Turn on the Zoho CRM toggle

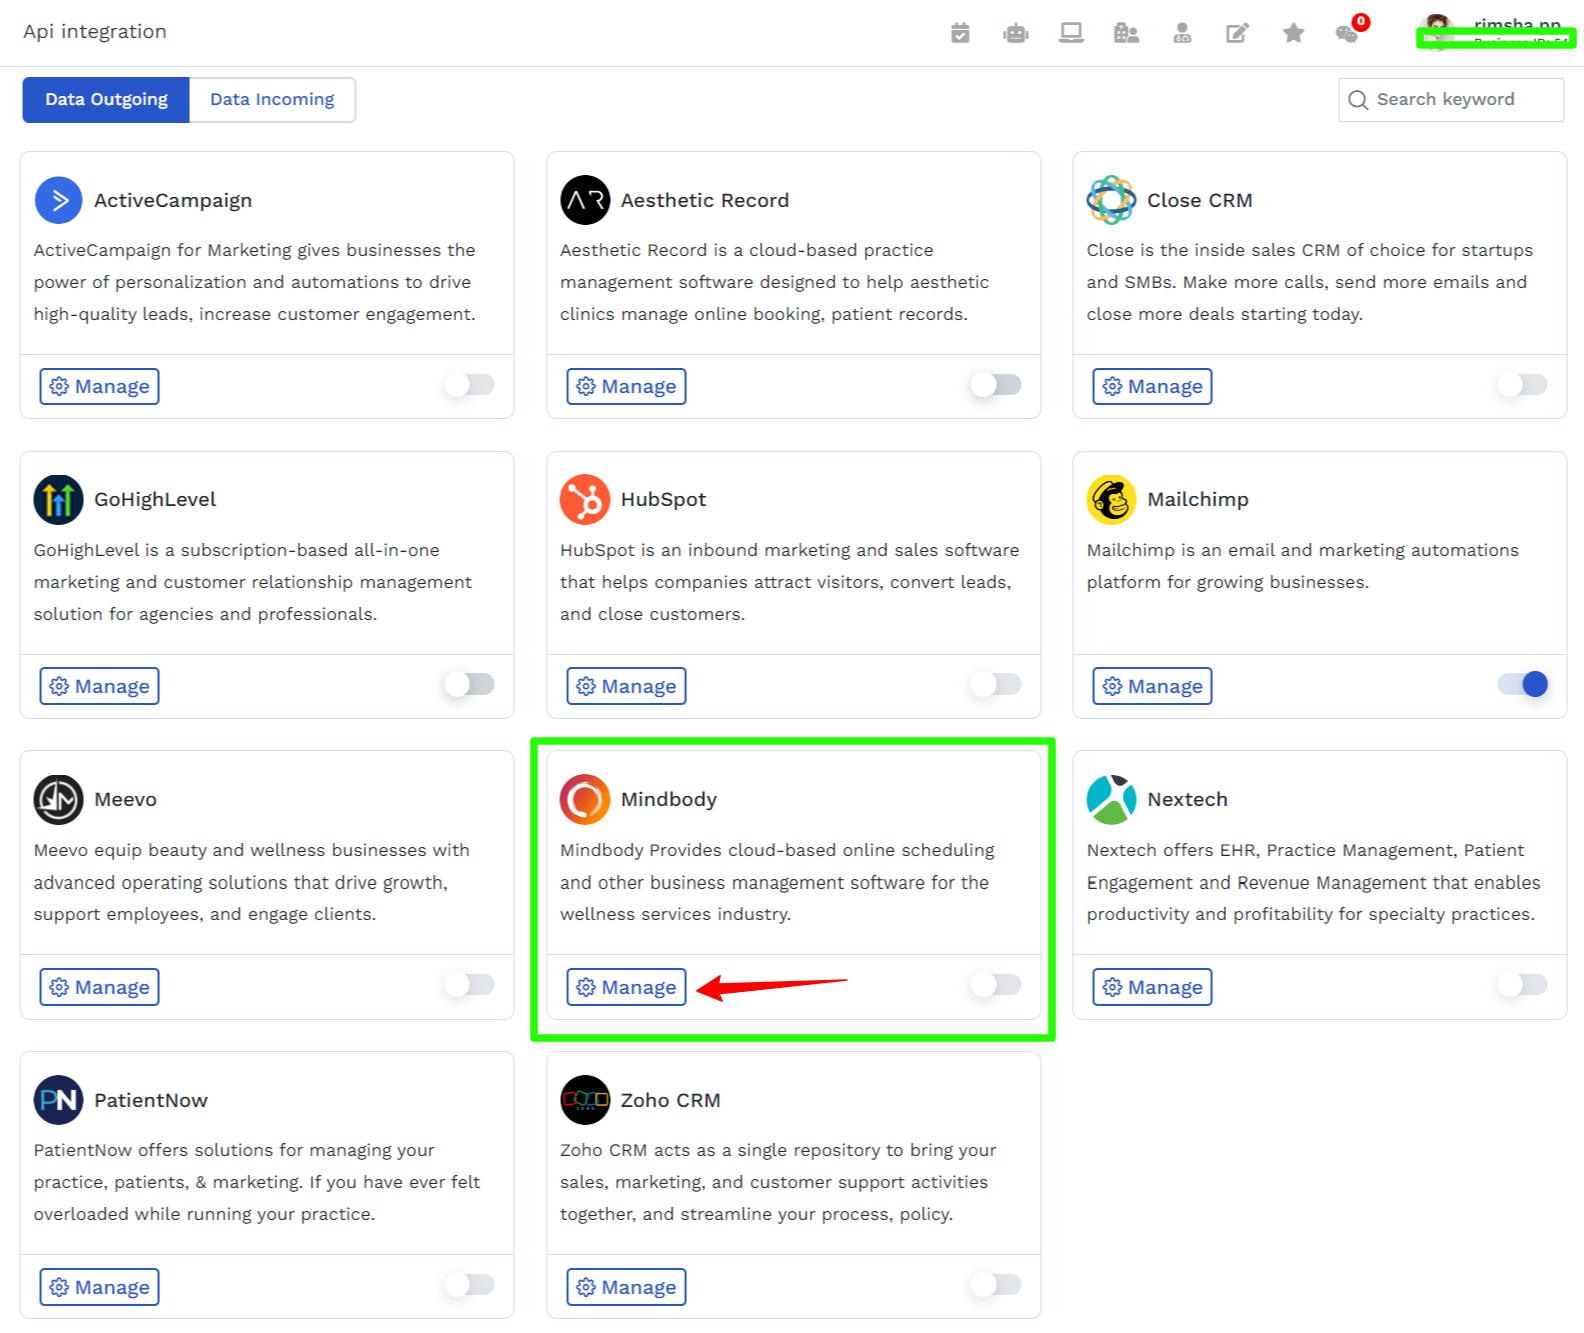coord(996,1285)
